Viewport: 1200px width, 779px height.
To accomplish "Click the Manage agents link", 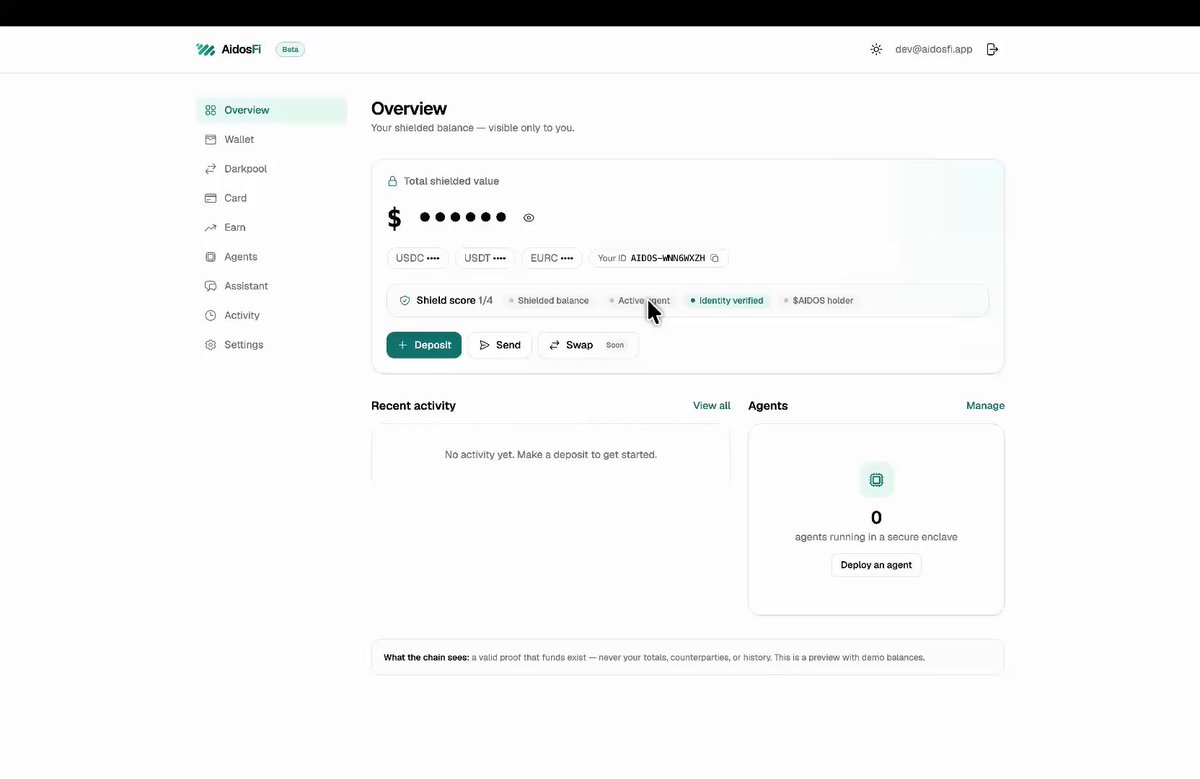I will click(985, 405).
